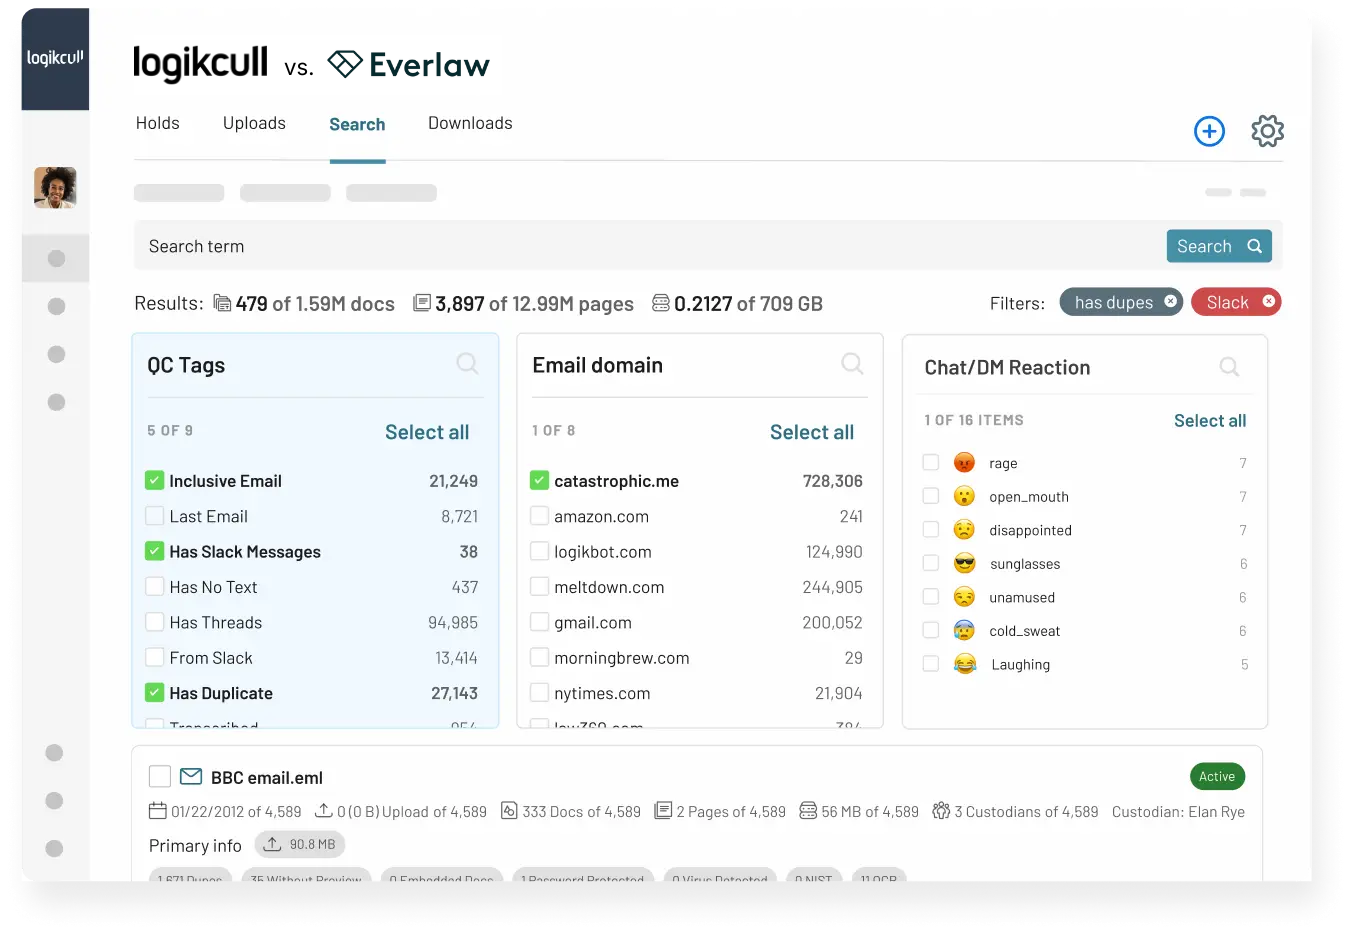Image resolution: width=1351 pixels, height=934 pixels.
Task: Click the docs icon by 333 Docs
Action: (x=509, y=811)
